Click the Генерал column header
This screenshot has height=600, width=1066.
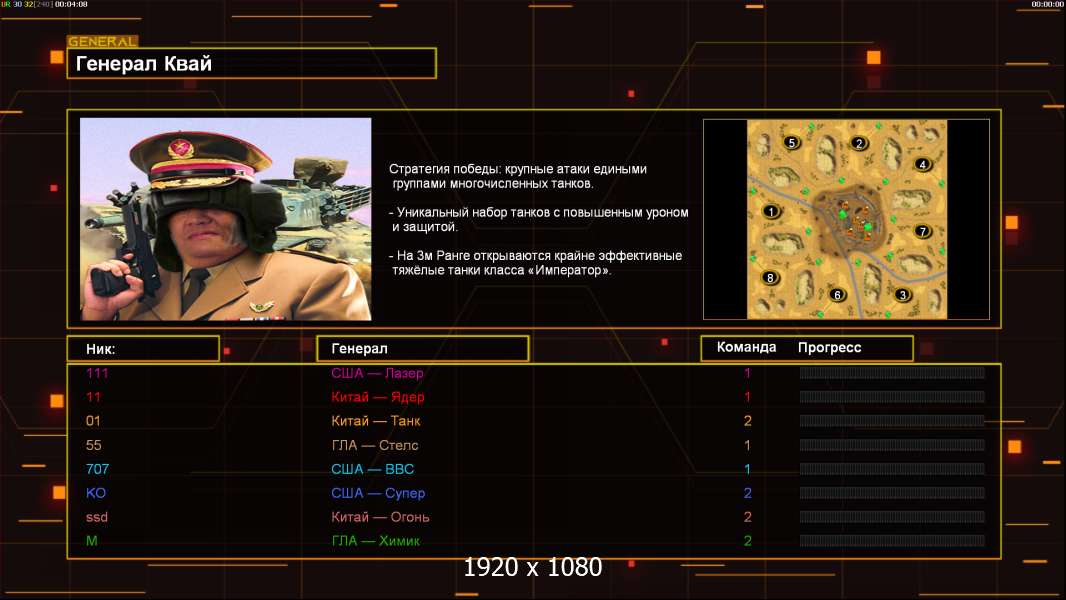tap(423, 349)
